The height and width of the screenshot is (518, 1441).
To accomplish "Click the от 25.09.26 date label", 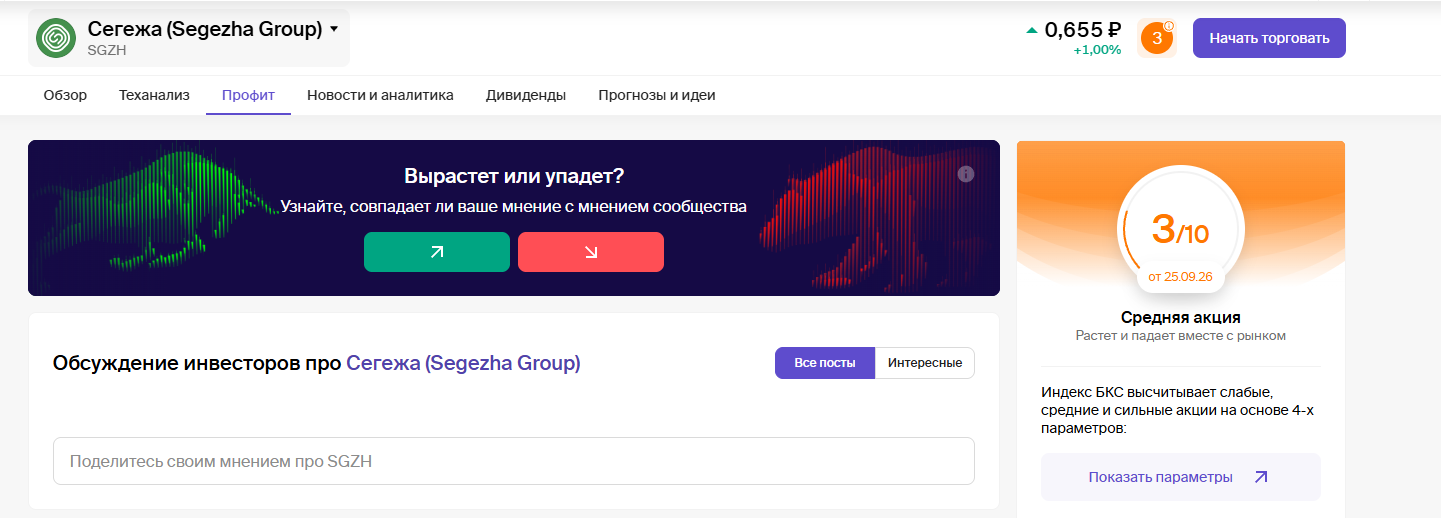I will click(1181, 277).
